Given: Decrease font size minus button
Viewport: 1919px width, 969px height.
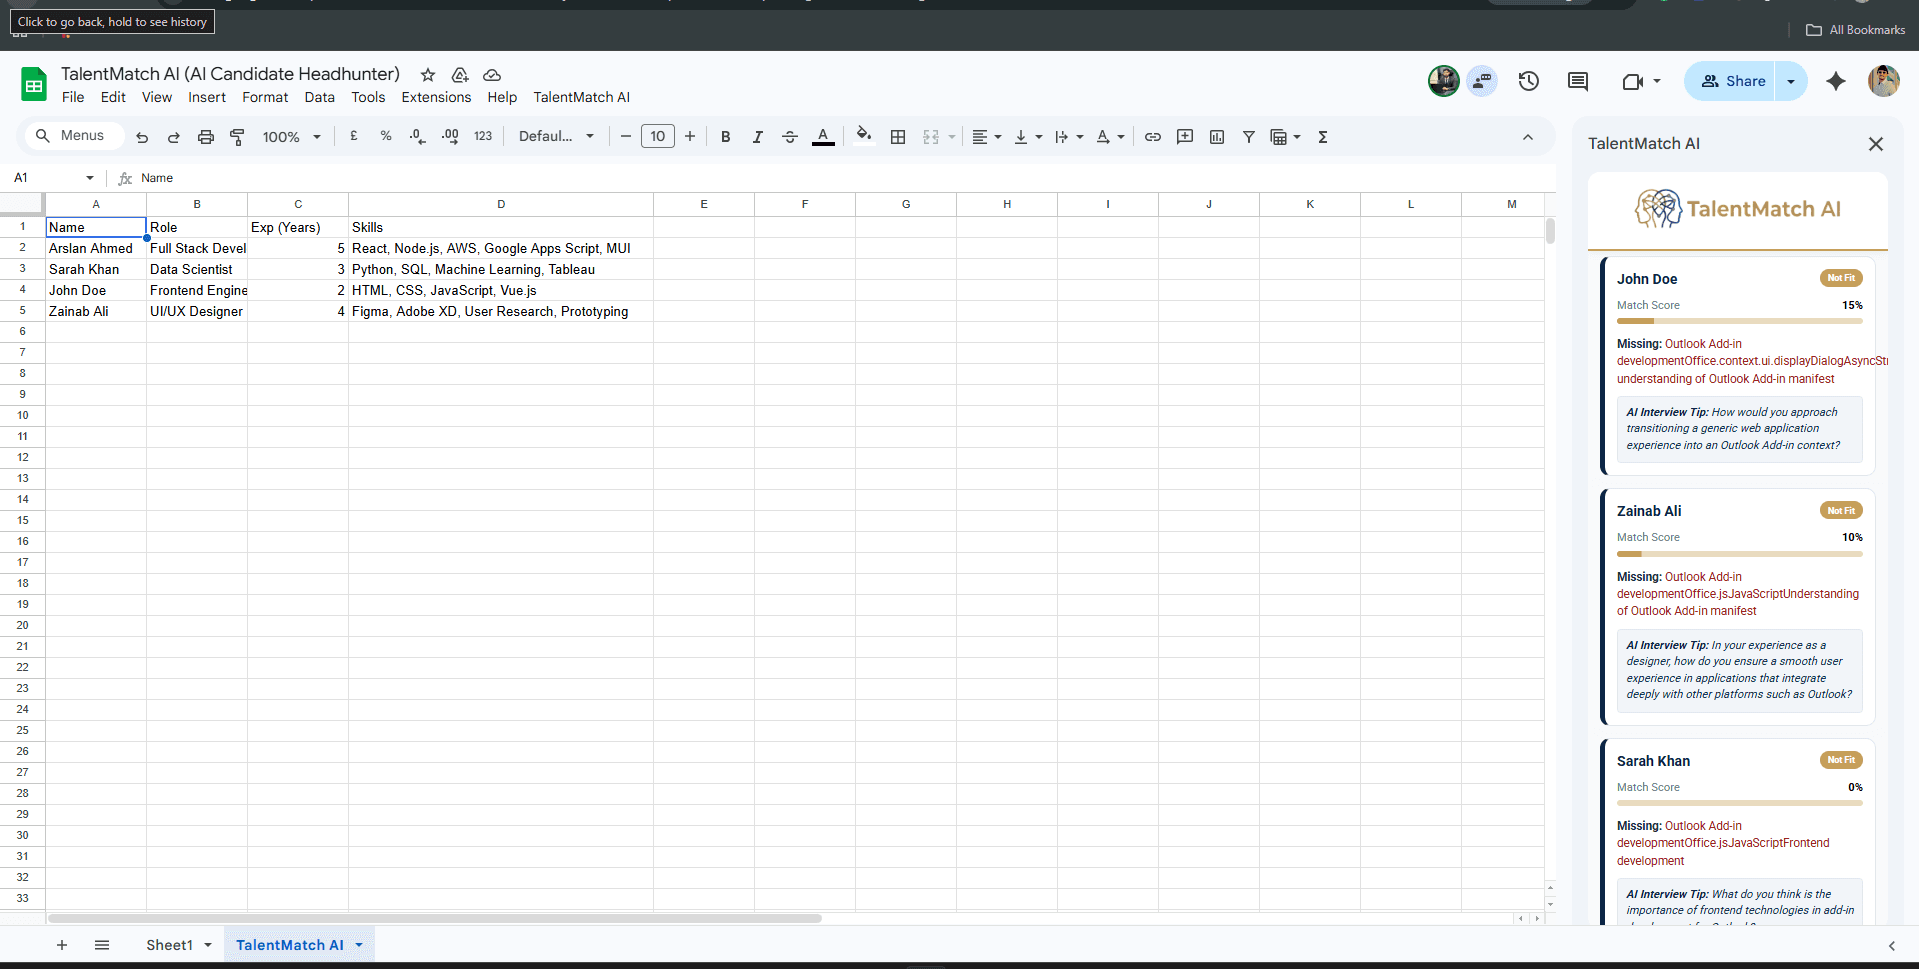Looking at the screenshot, I should pos(626,137).
